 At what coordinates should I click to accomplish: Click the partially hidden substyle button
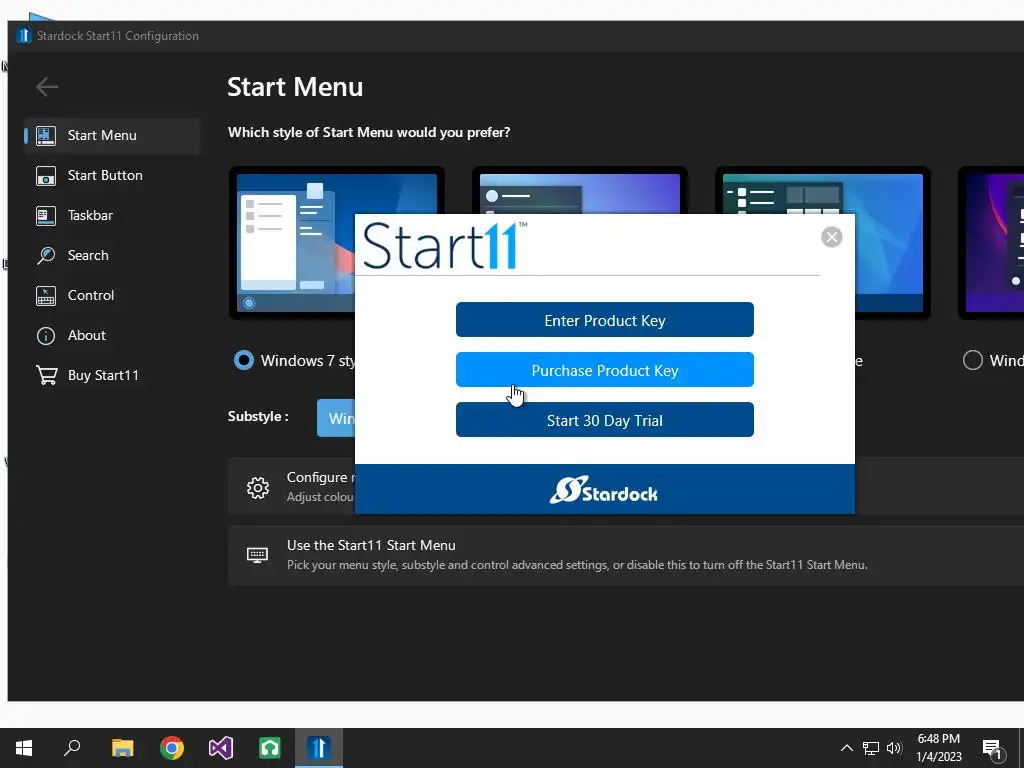[x=336, y=418]
